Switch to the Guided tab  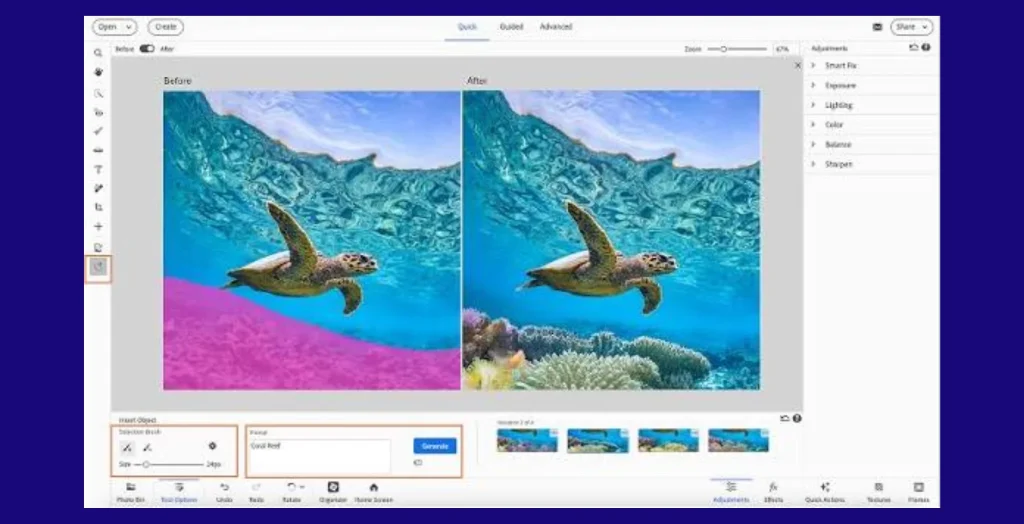point(511,27)
